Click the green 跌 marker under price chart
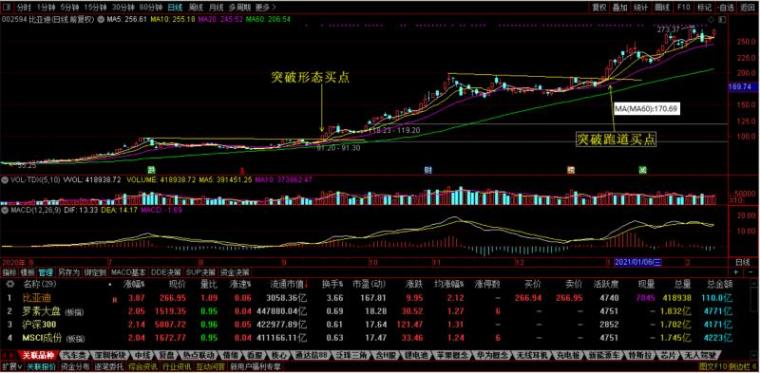760x373 pixels. (x=152, y=170)
